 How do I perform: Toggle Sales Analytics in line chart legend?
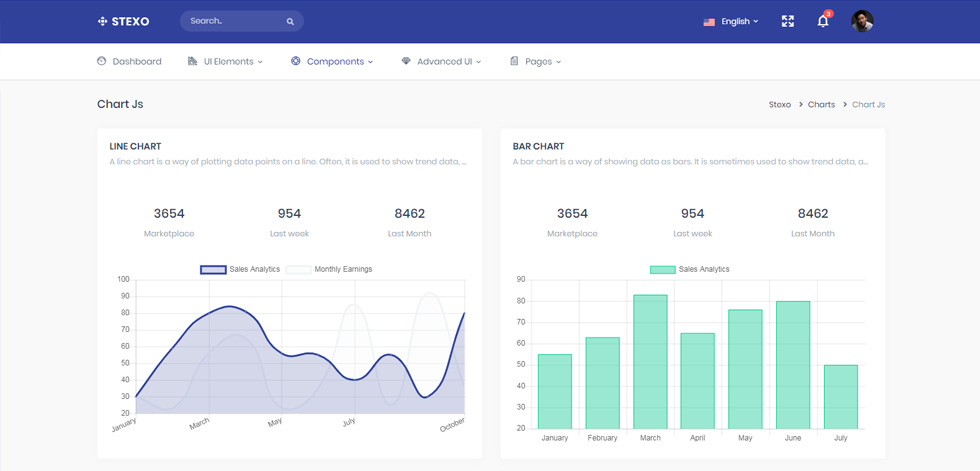(240, 269)
